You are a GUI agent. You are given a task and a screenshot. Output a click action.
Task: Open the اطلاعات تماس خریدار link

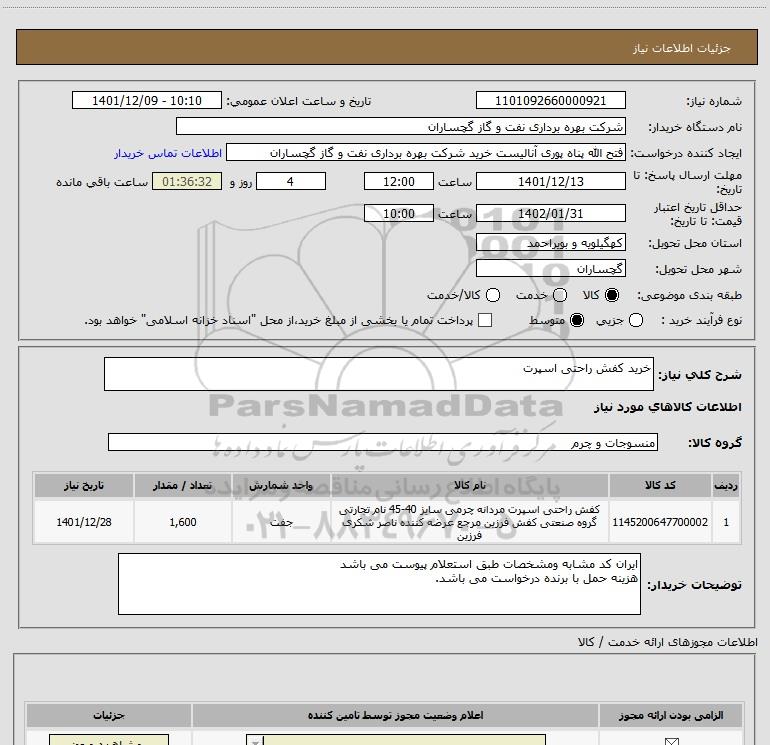tap(168, 153)
